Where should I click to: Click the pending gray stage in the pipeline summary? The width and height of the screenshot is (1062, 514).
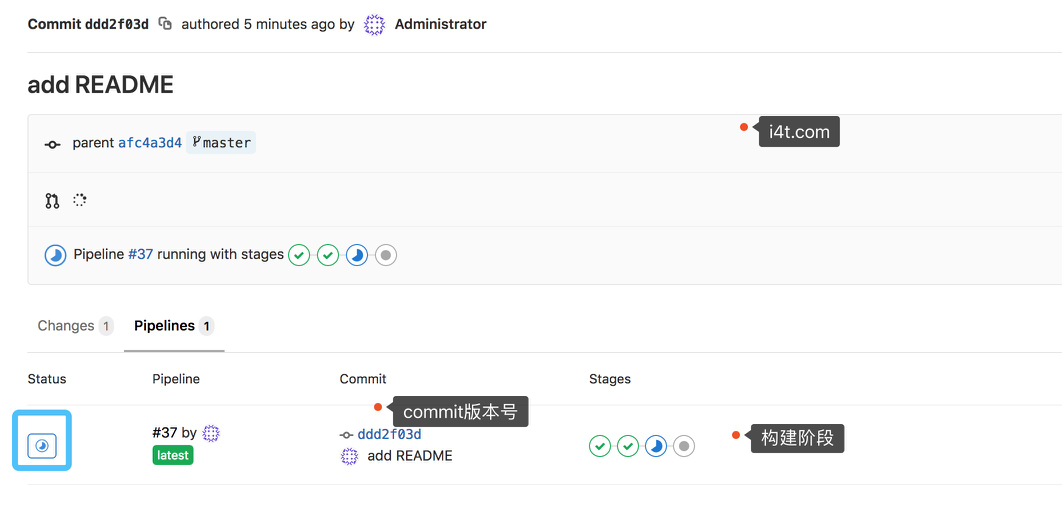point(386,255)
